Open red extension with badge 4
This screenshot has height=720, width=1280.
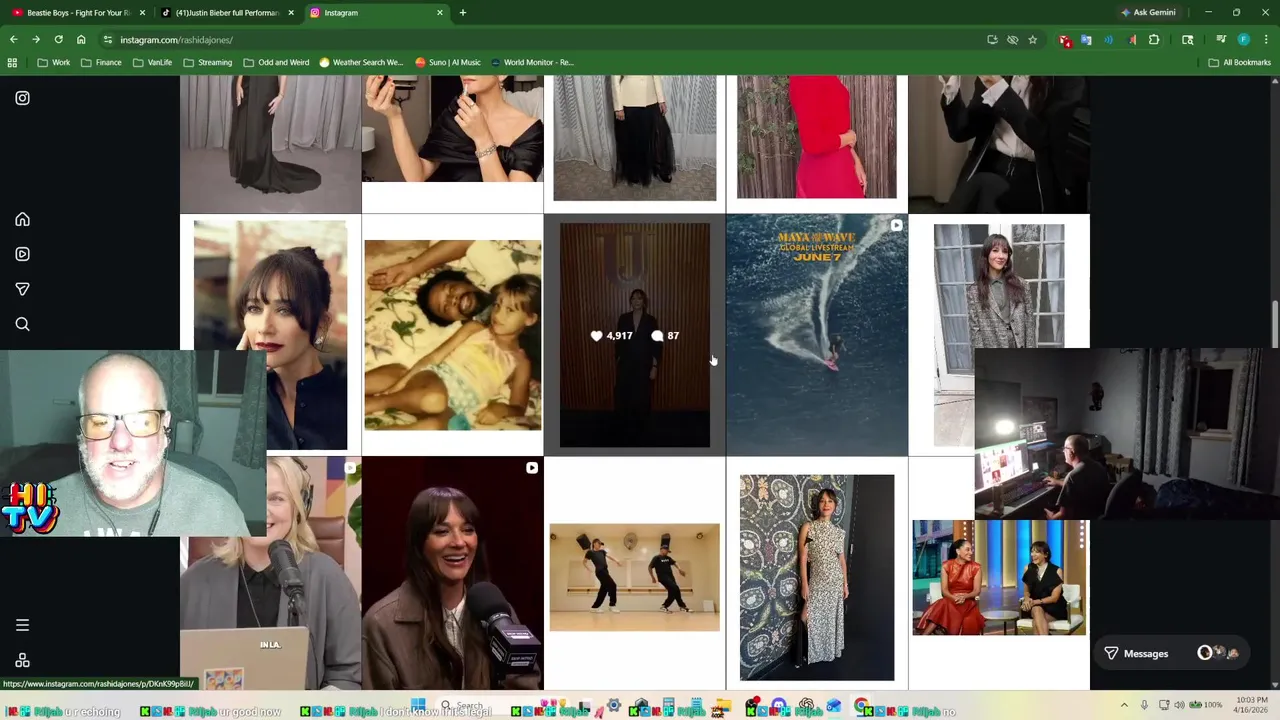[1065, 40]
